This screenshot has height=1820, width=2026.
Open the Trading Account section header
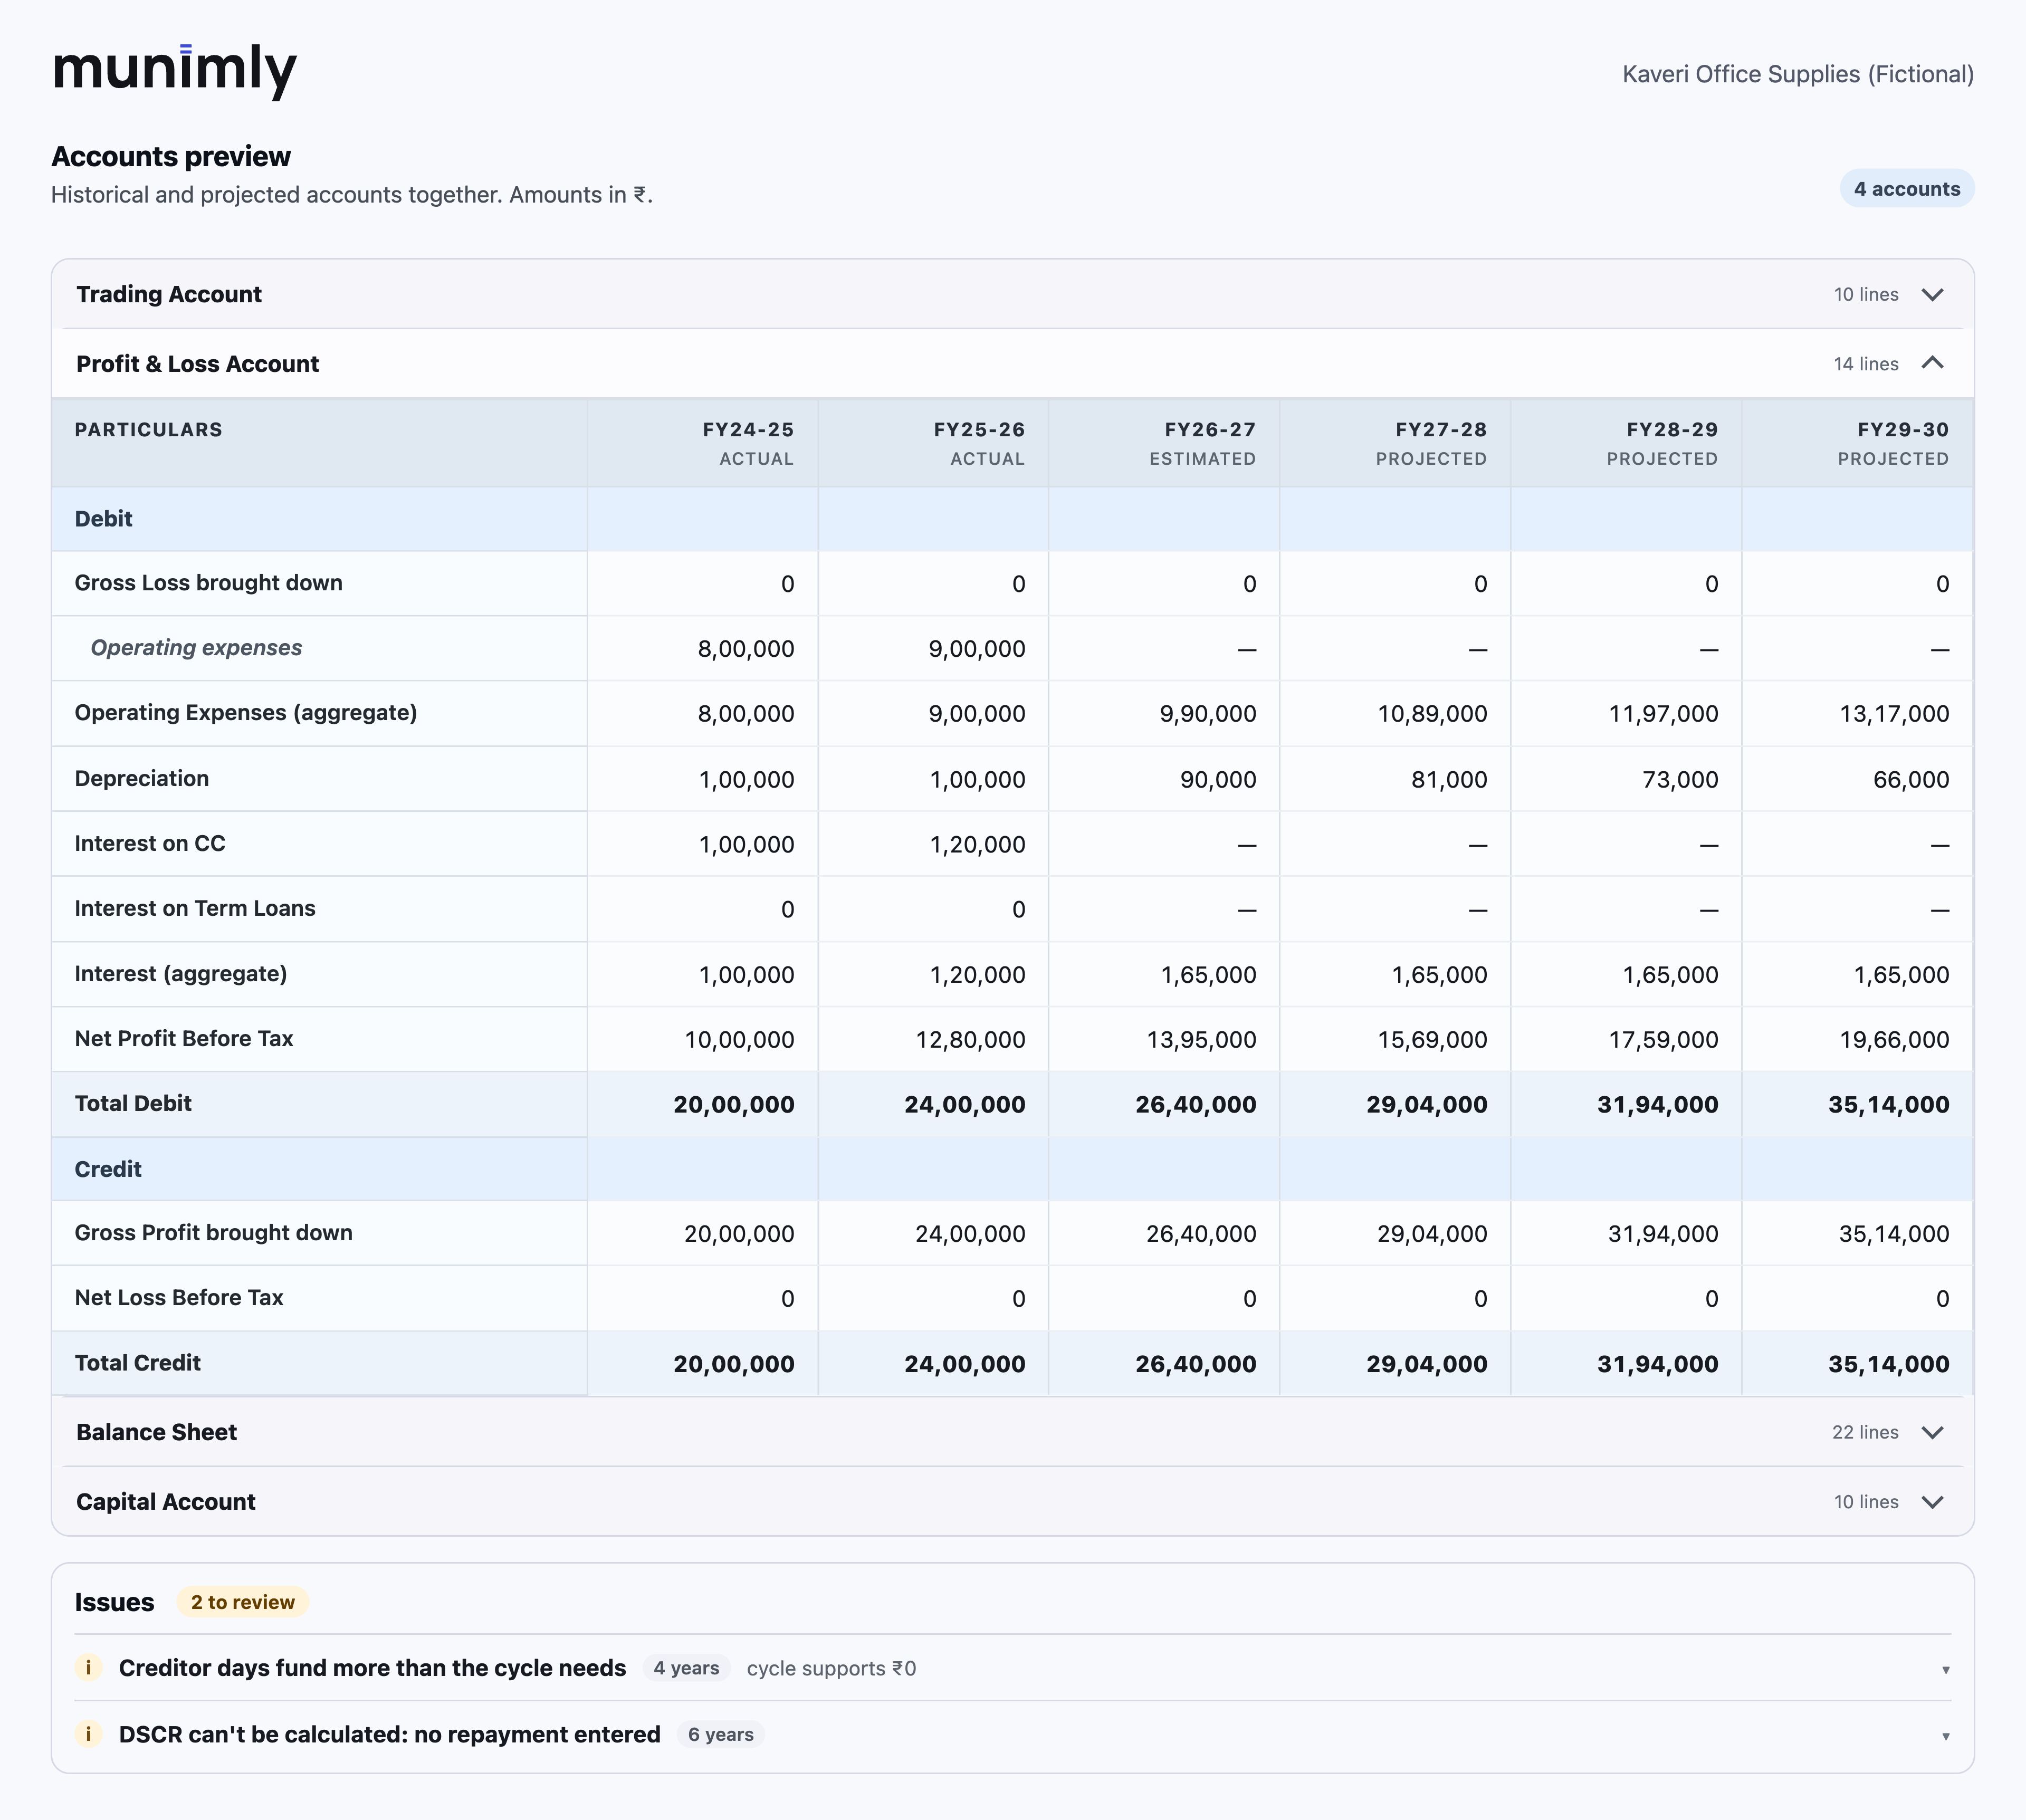[1012, 294]
